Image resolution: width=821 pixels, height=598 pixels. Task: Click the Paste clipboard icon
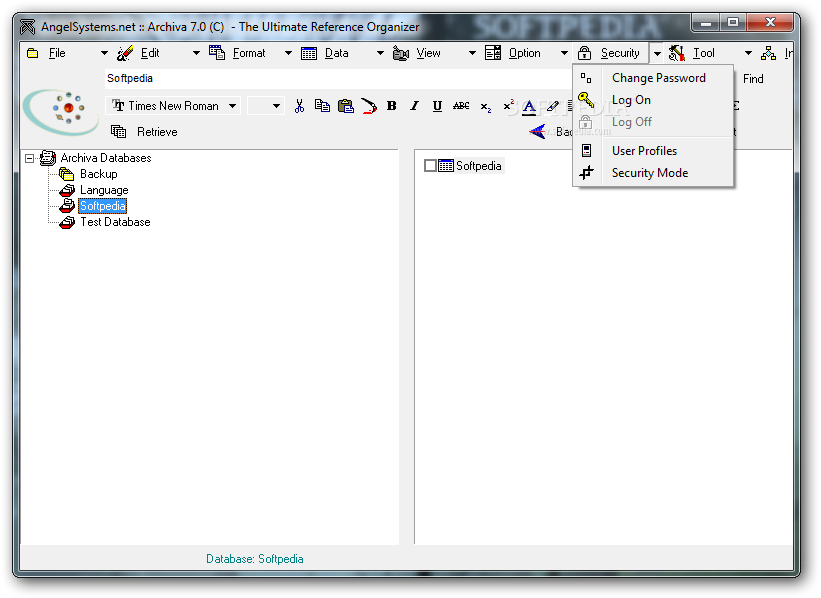(346, 106)
